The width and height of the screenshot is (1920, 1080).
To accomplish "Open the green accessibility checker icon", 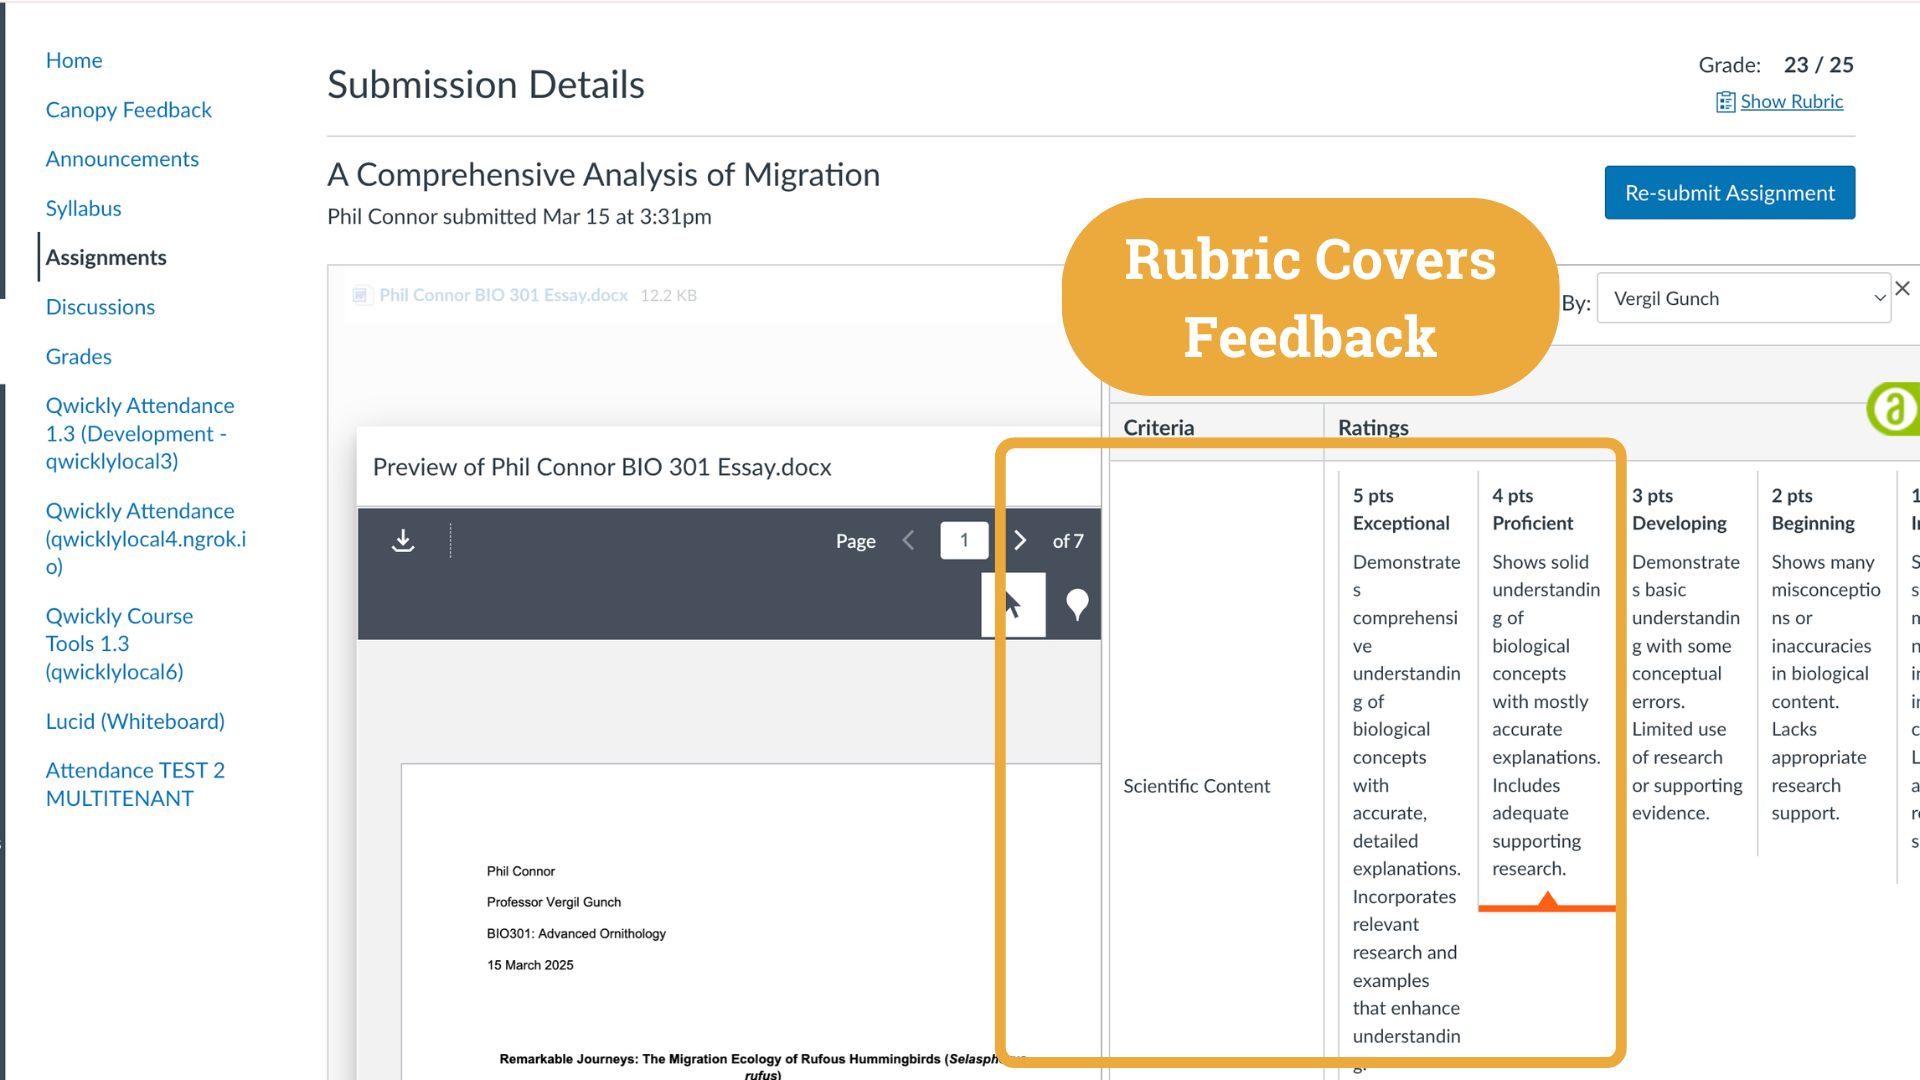I will (x=1893, y=409).
